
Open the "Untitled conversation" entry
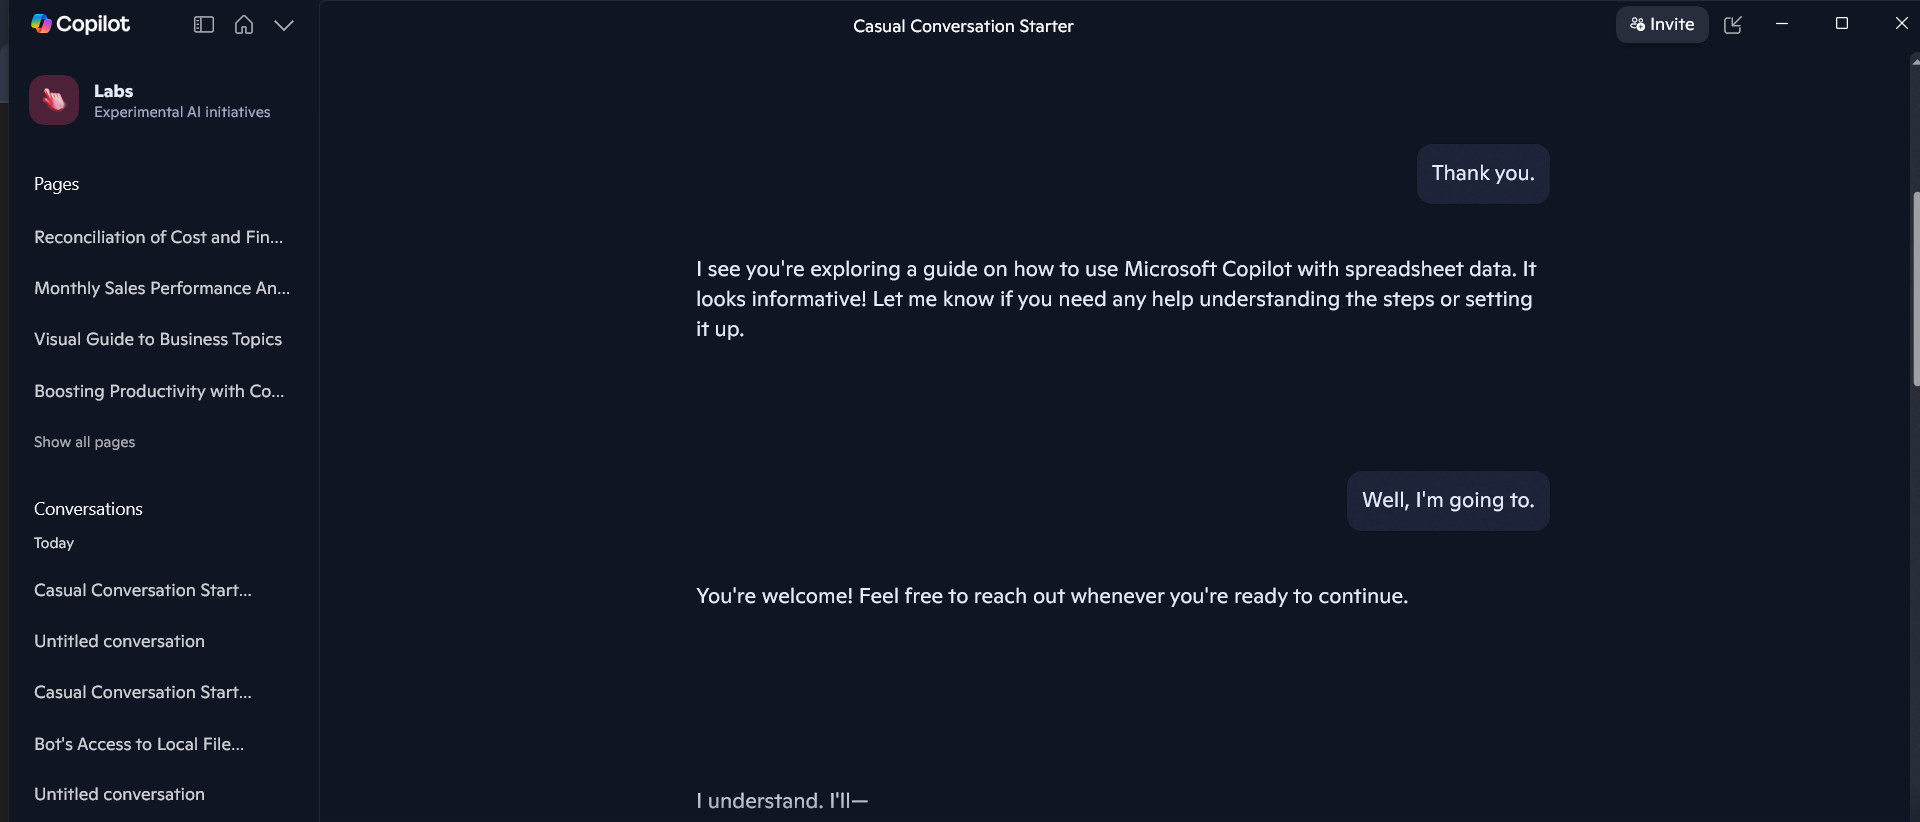coord(119,641)
